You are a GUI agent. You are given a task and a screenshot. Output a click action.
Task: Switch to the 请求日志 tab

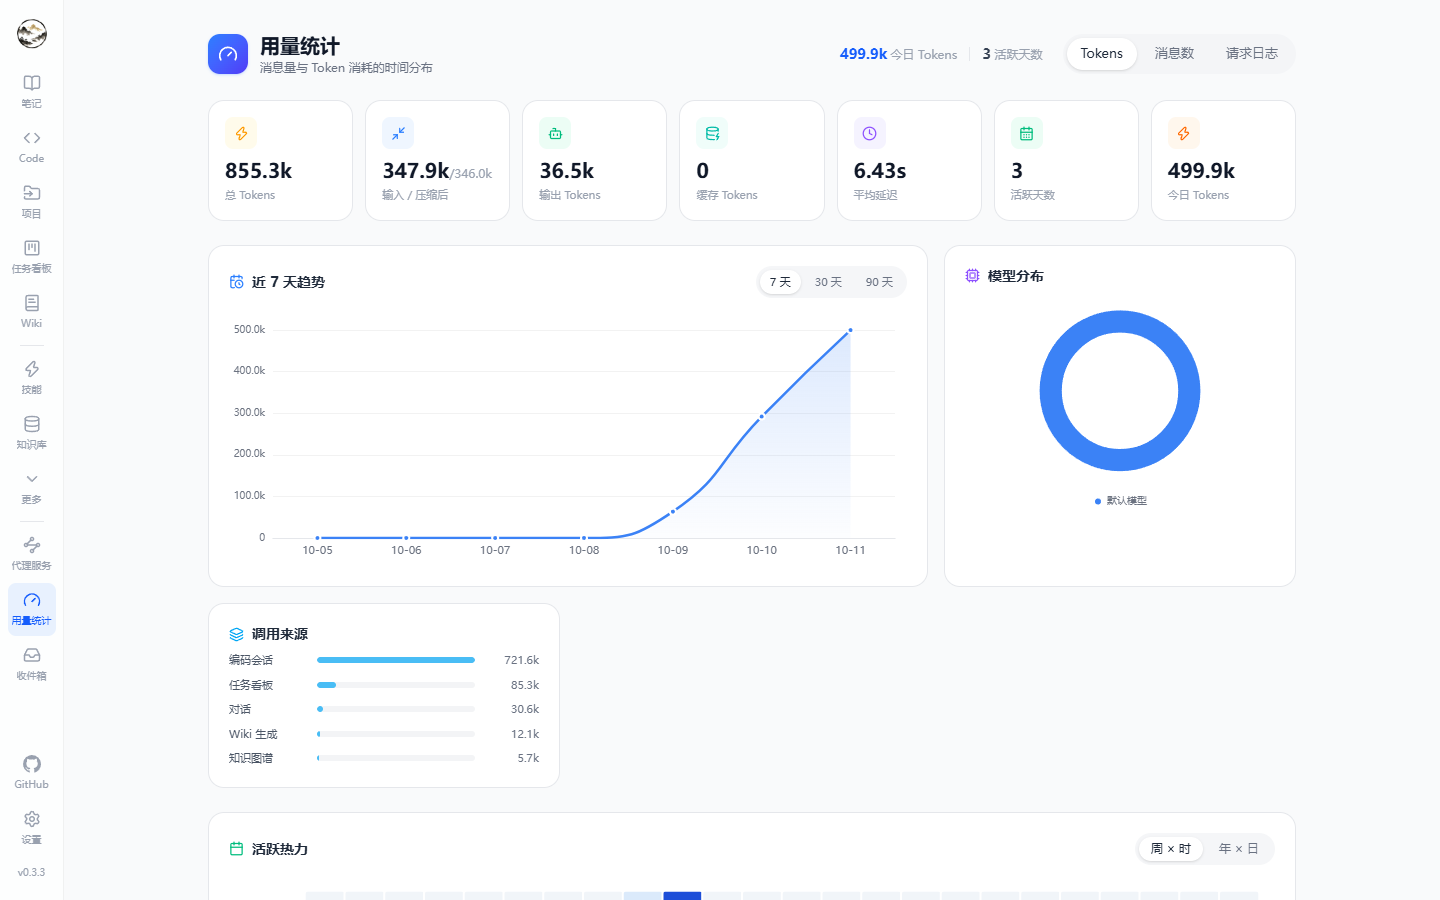1252,54
